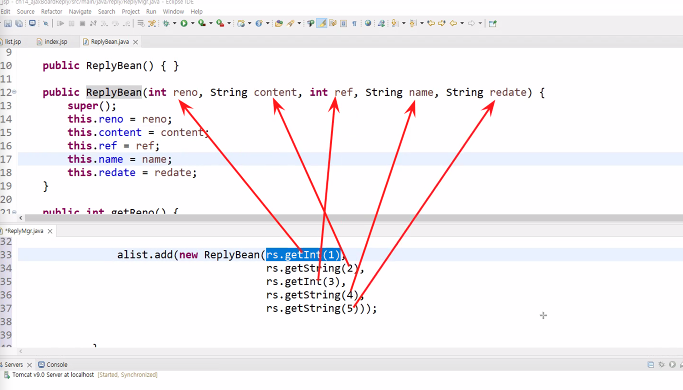Toggle Show Whitespace Characters pilcrow icon
This screenshot has width=683, height=390.
tap(354, 24)
